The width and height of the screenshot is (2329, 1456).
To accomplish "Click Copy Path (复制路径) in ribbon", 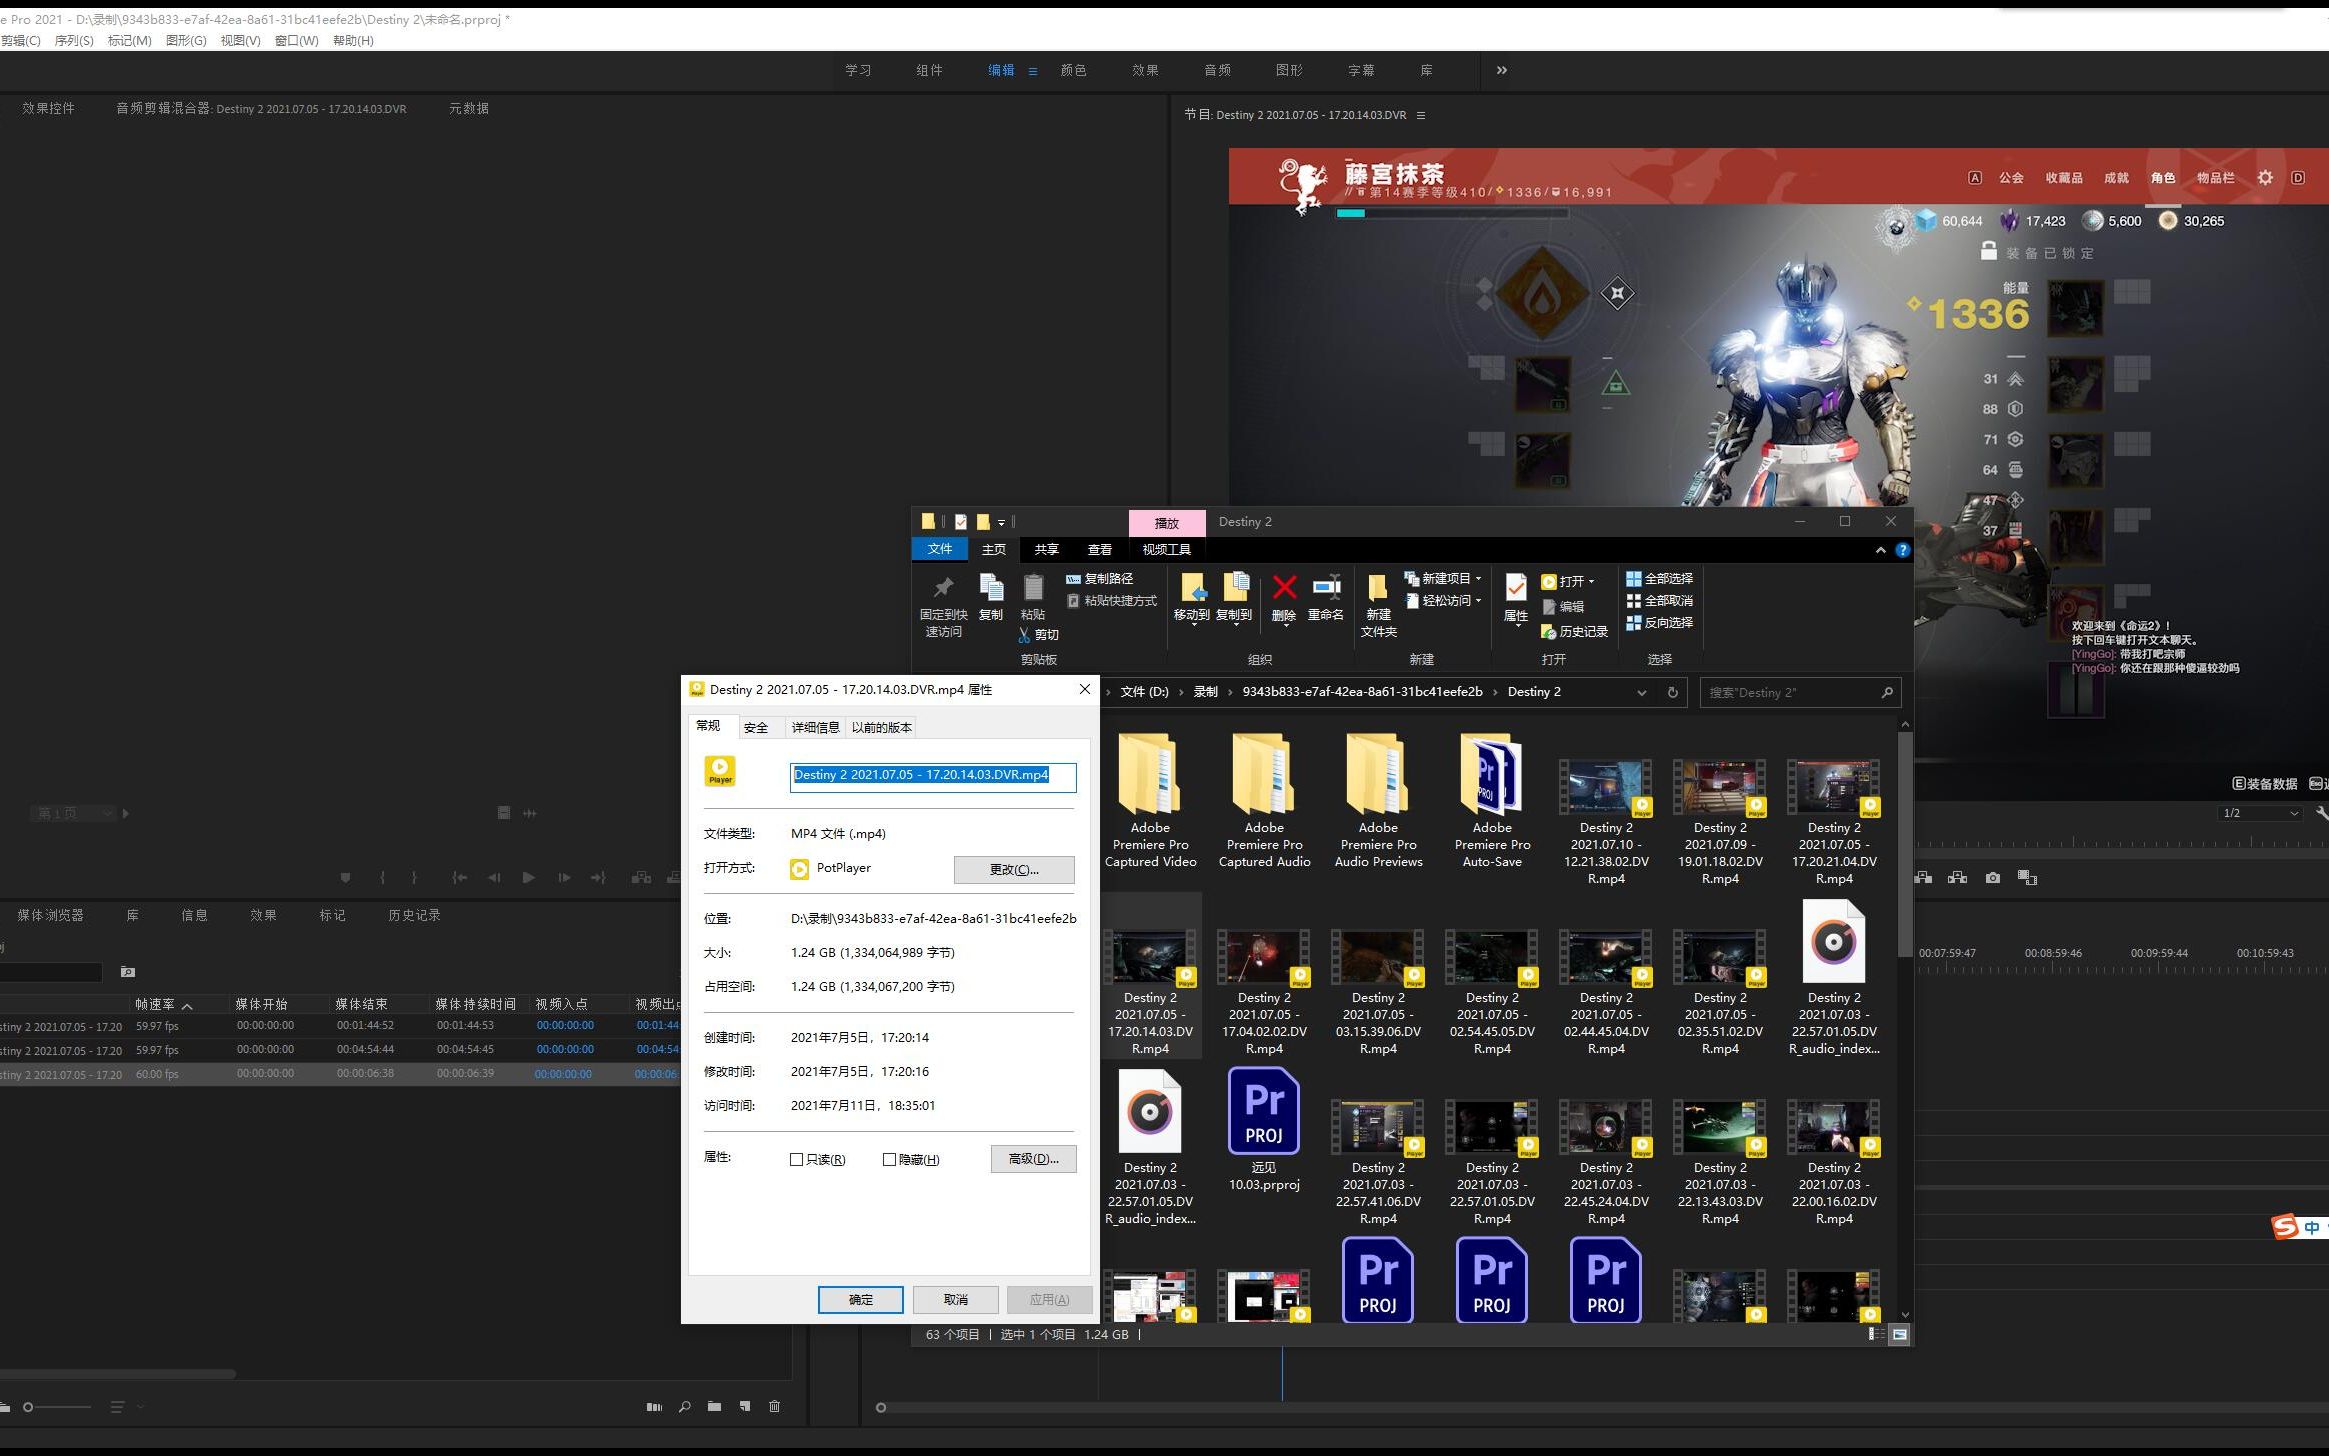I will coord(1099,579).
